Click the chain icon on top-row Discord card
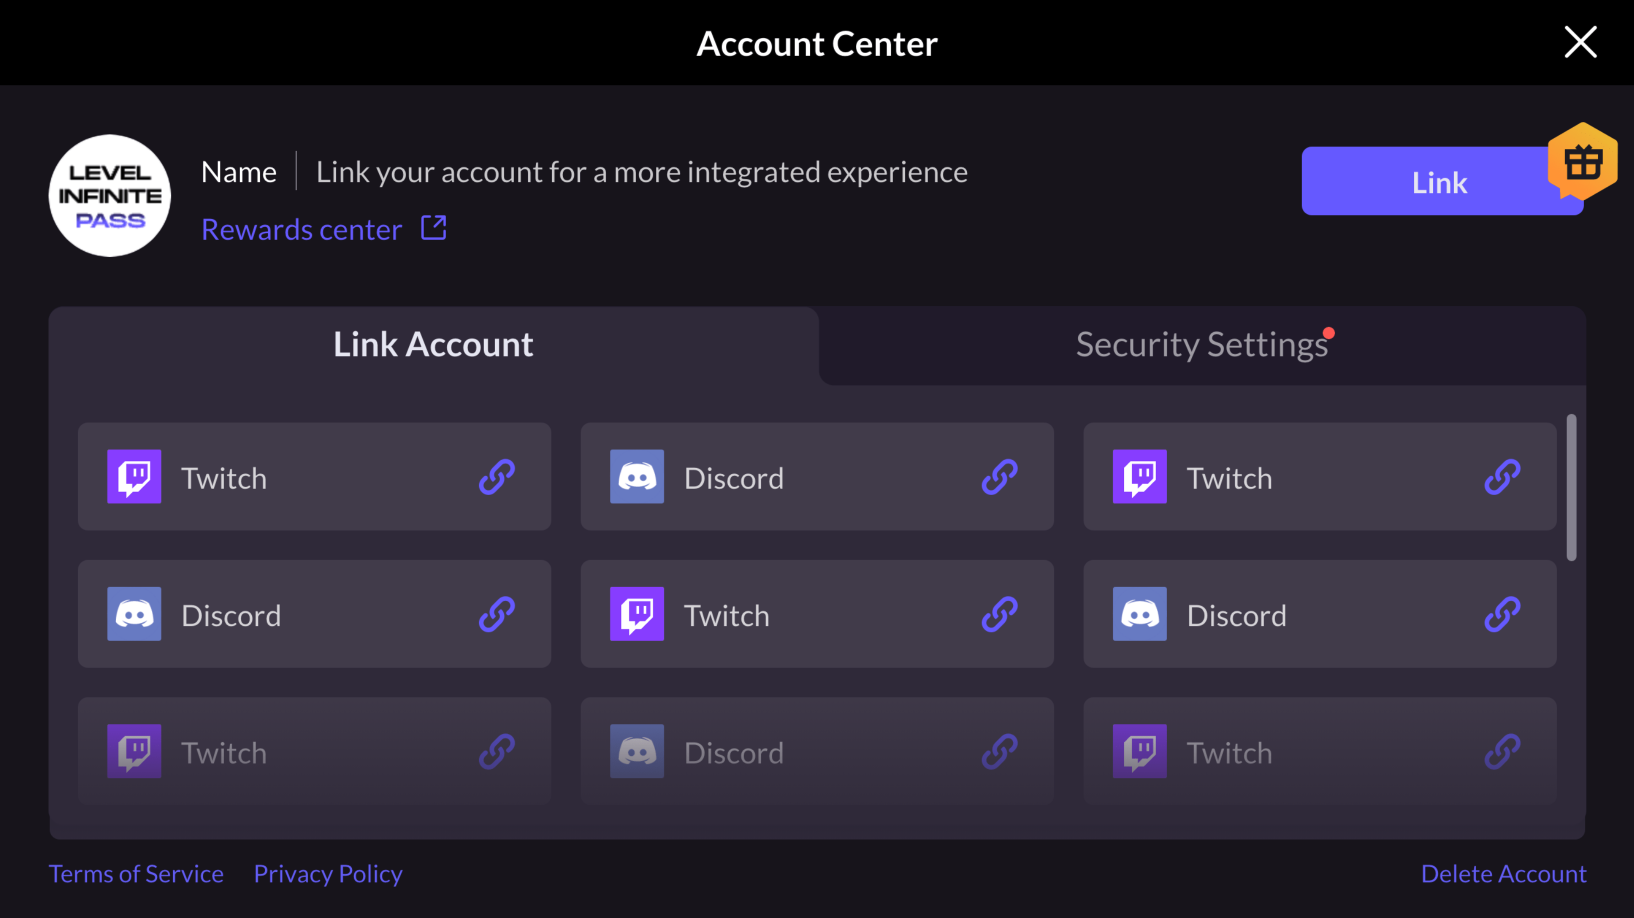This screenshot has height=918, width=1634. (x=999, y=477)
